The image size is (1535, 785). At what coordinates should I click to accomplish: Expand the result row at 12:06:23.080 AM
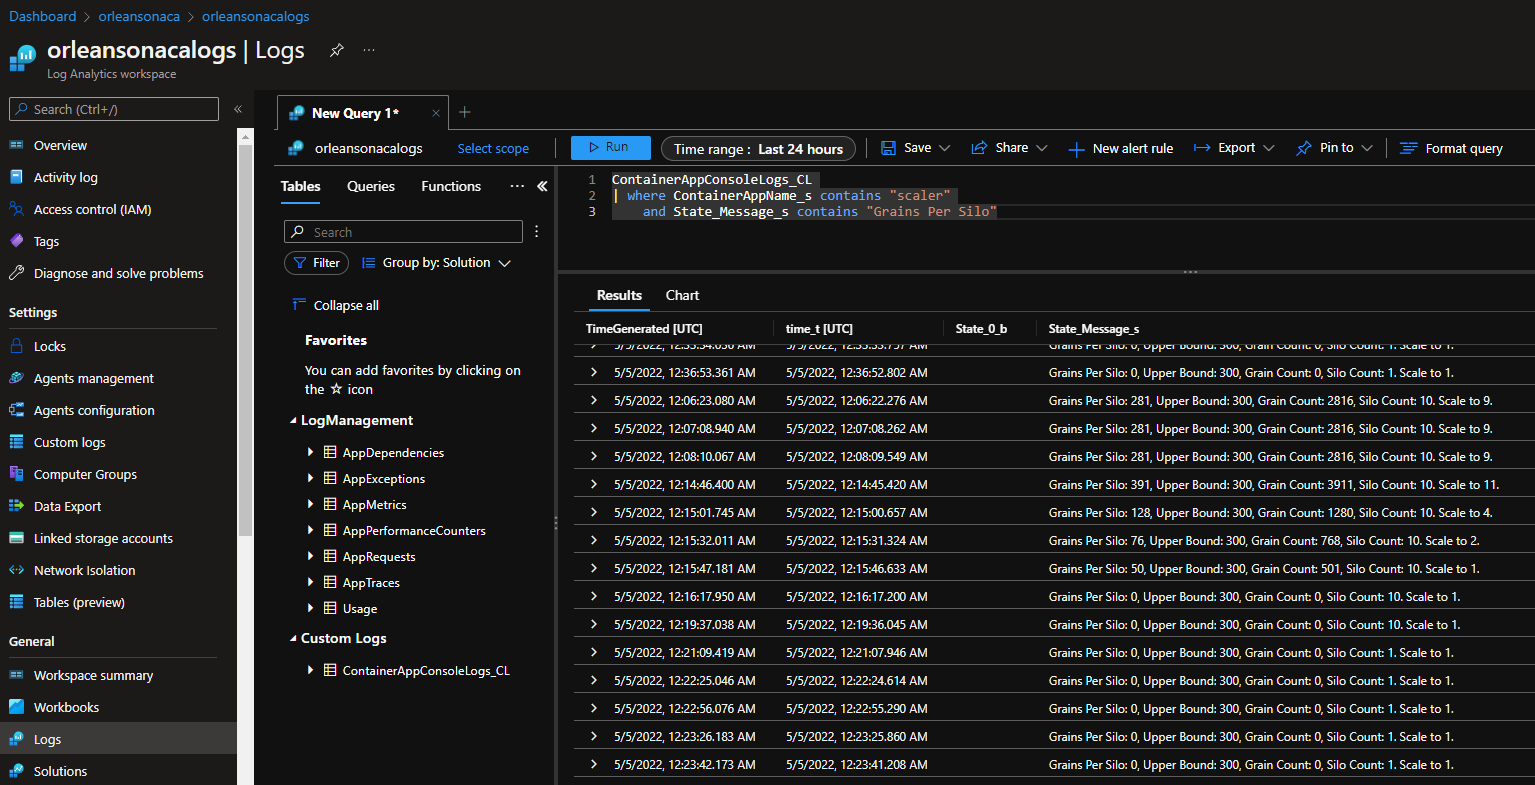(x=594, y=400)
